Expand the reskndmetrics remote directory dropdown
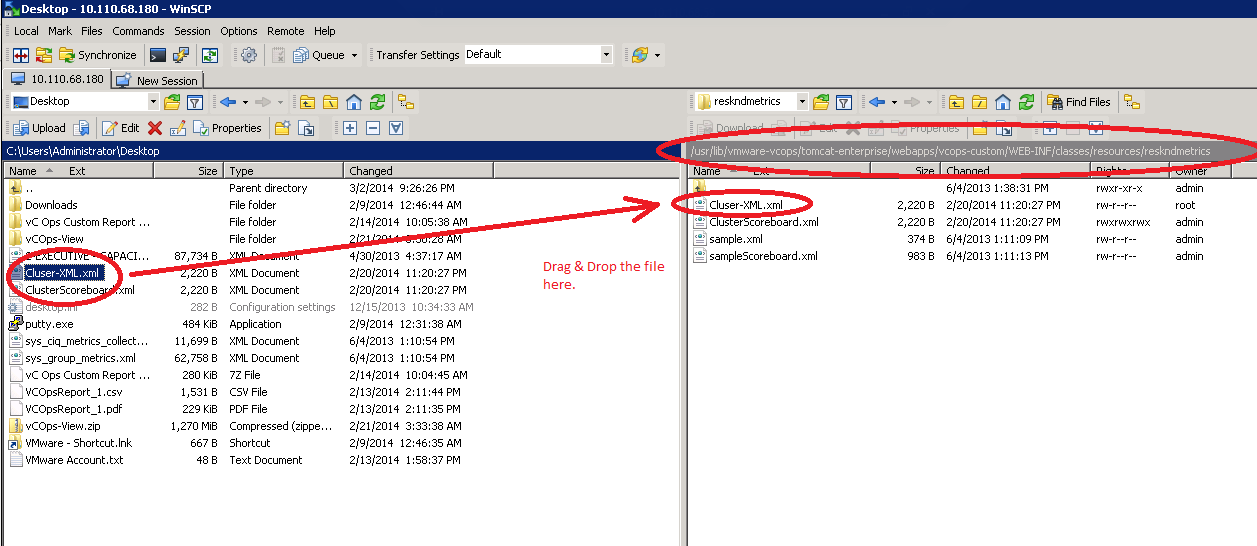The width and height of the screenshot is (1257, 546). [x=802, y=102]
